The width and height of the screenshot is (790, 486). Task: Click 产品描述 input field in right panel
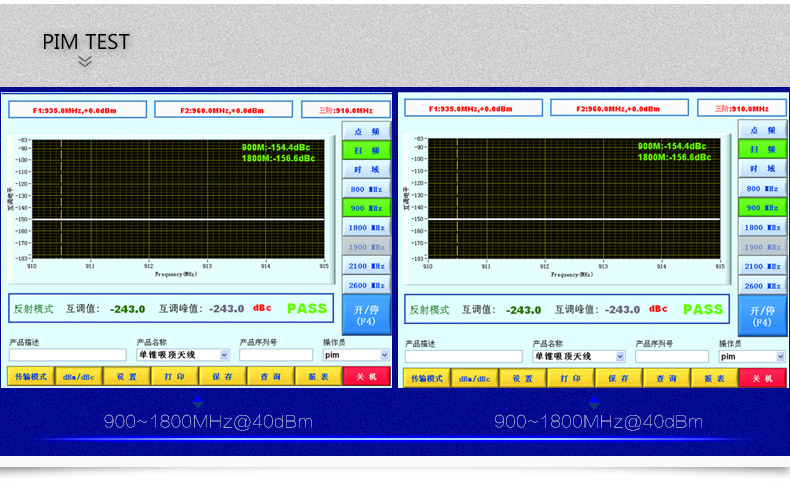click(x=463, y=356)
